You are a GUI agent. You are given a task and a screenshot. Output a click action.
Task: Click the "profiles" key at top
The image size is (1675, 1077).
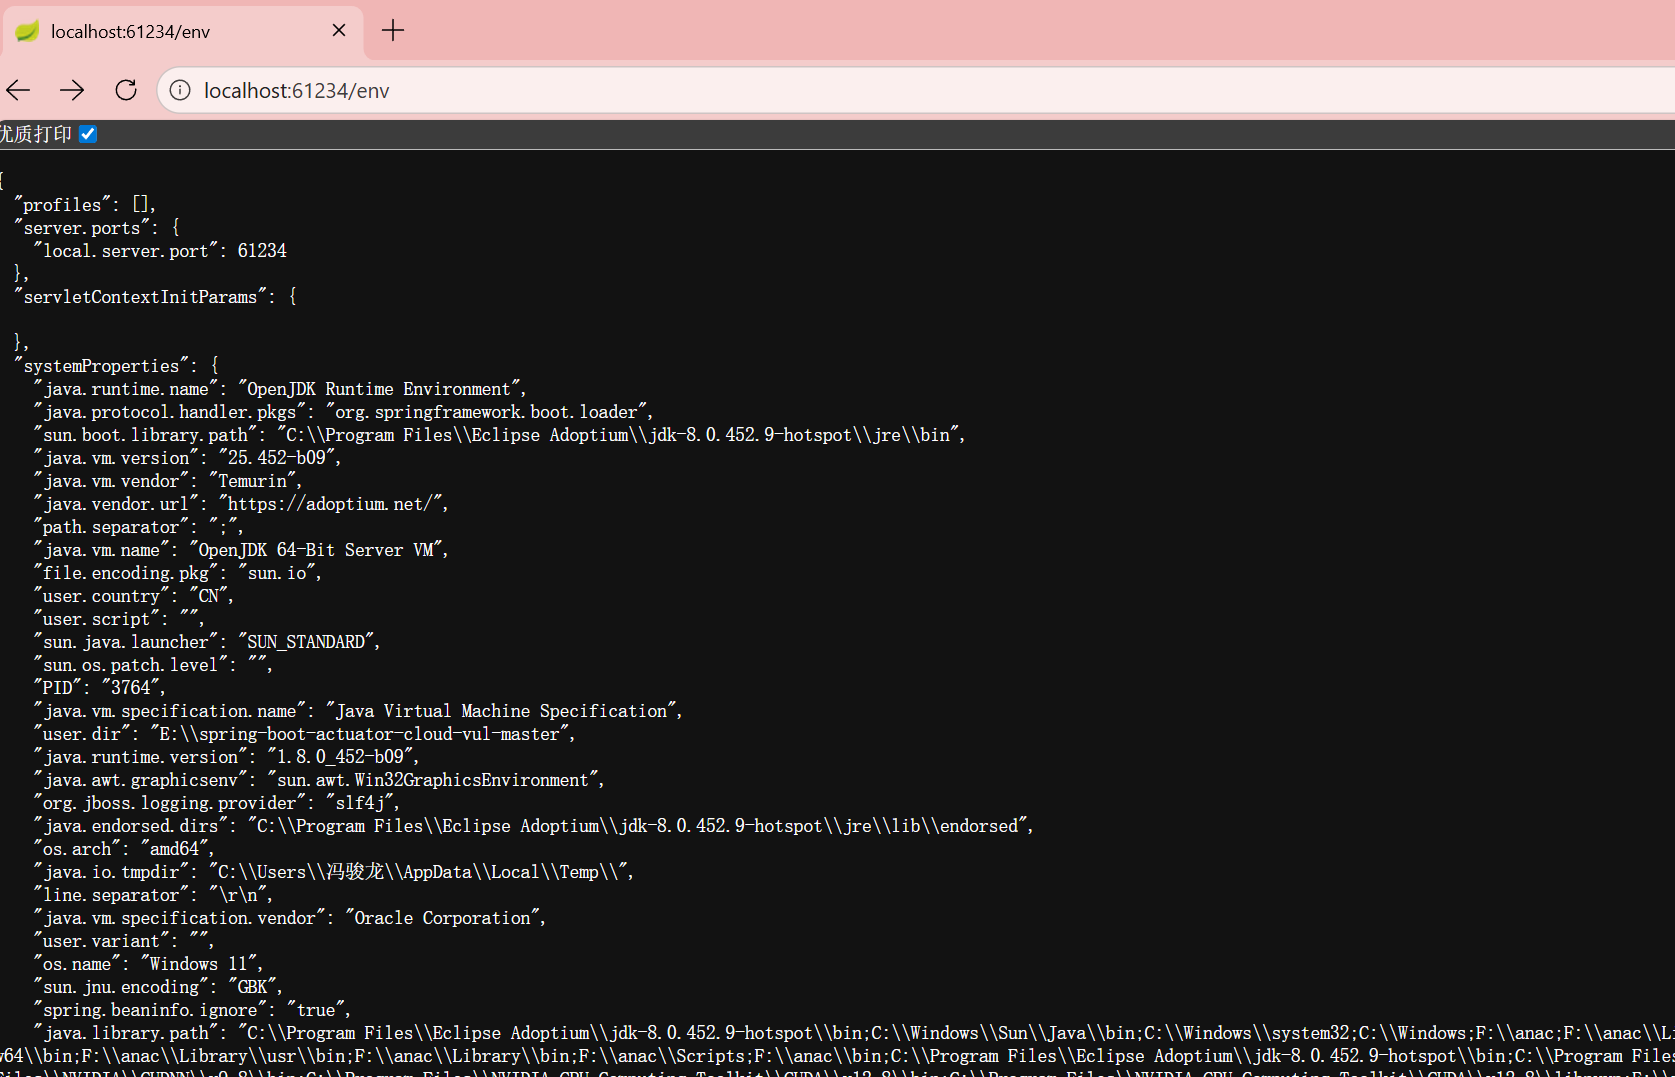point(62,205)
